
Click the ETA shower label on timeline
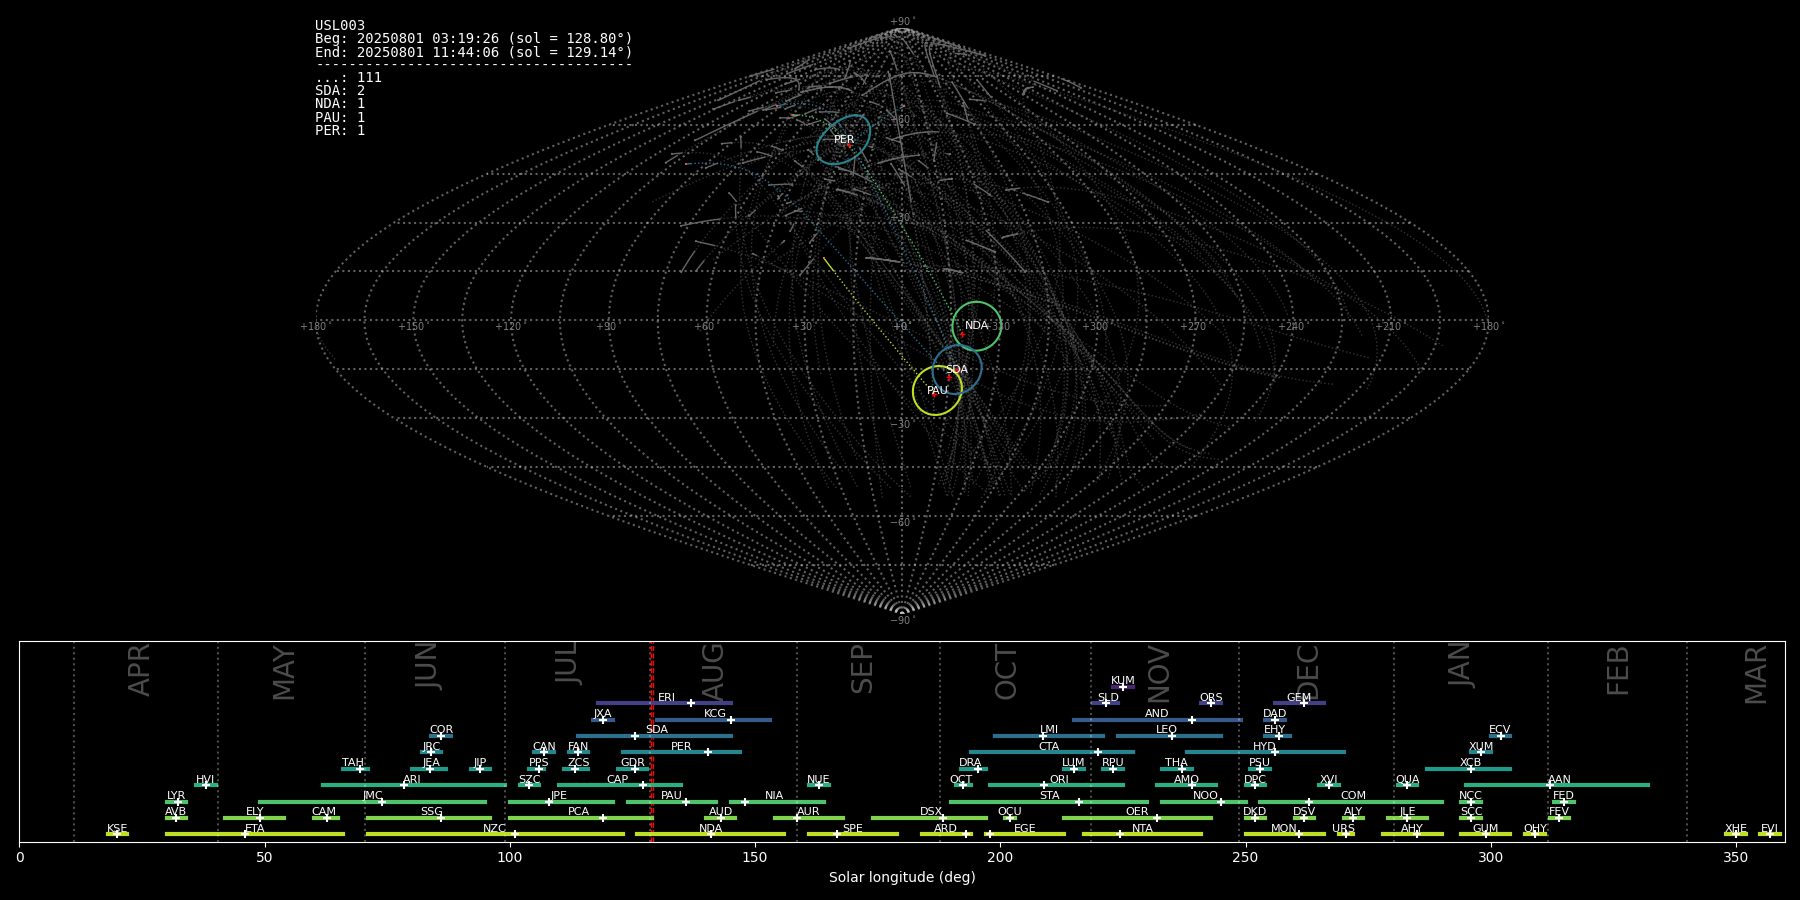point(255,829)
